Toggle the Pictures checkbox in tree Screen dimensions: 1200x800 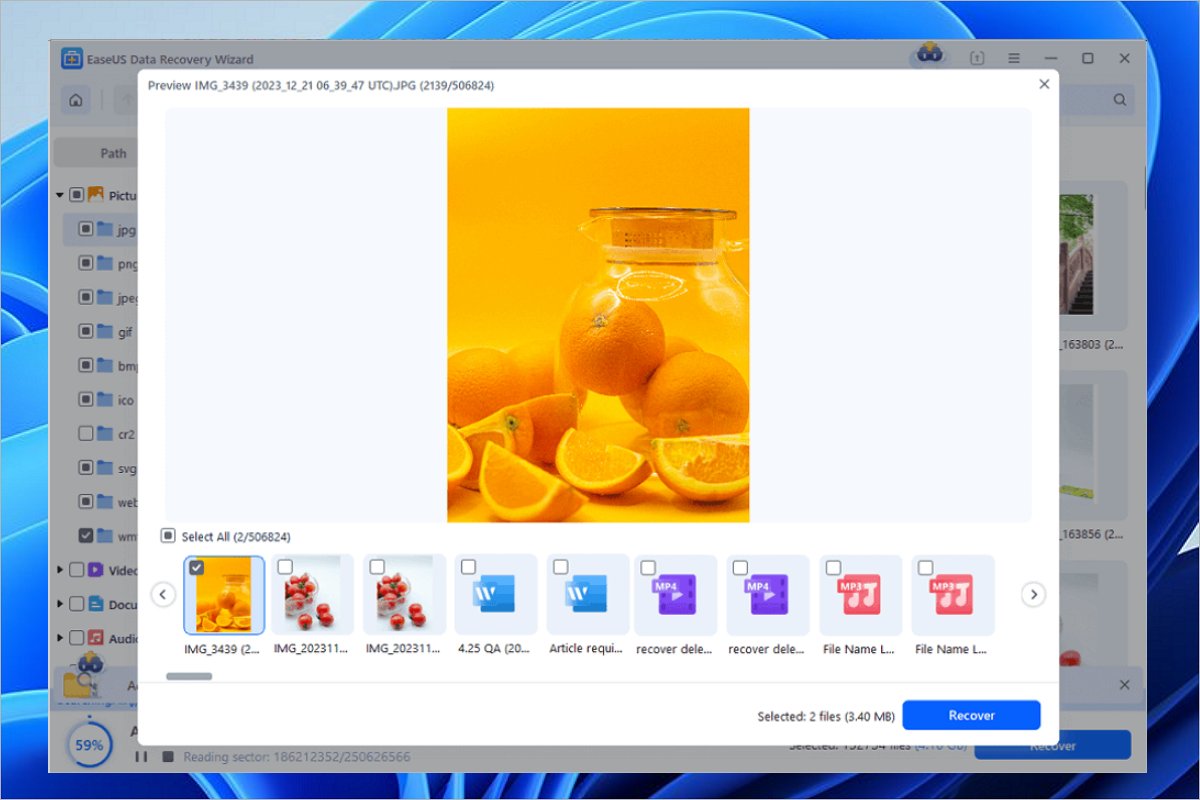click(x=77, y=195)
